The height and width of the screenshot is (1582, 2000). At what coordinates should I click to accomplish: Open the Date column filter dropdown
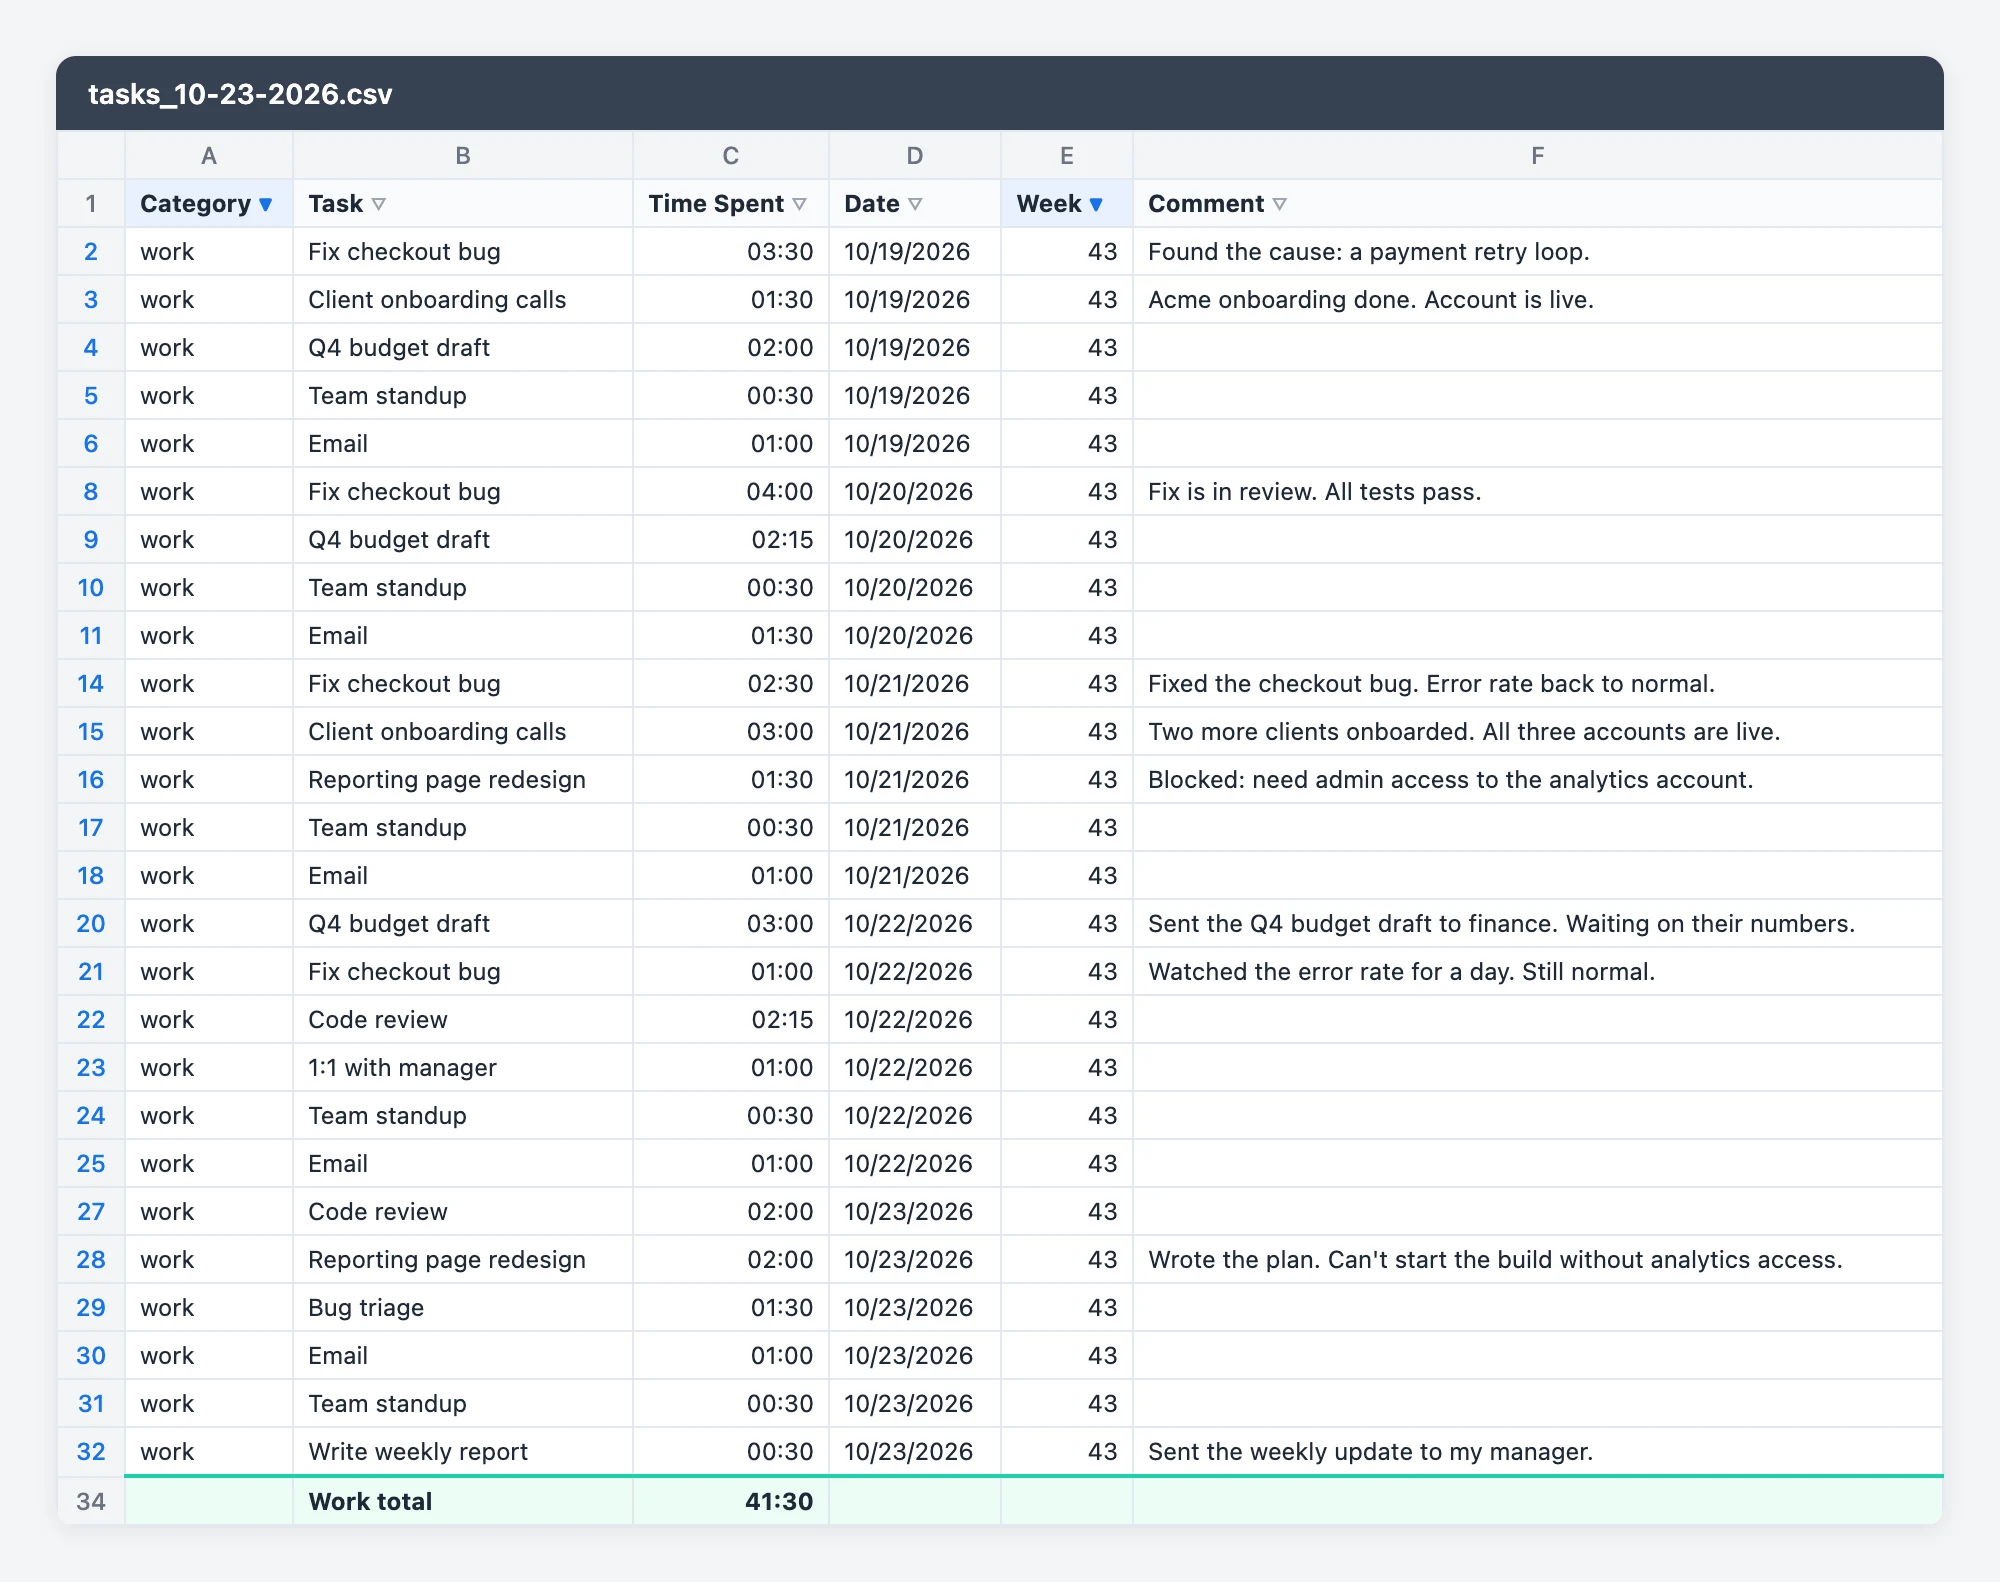pos(915,204)
